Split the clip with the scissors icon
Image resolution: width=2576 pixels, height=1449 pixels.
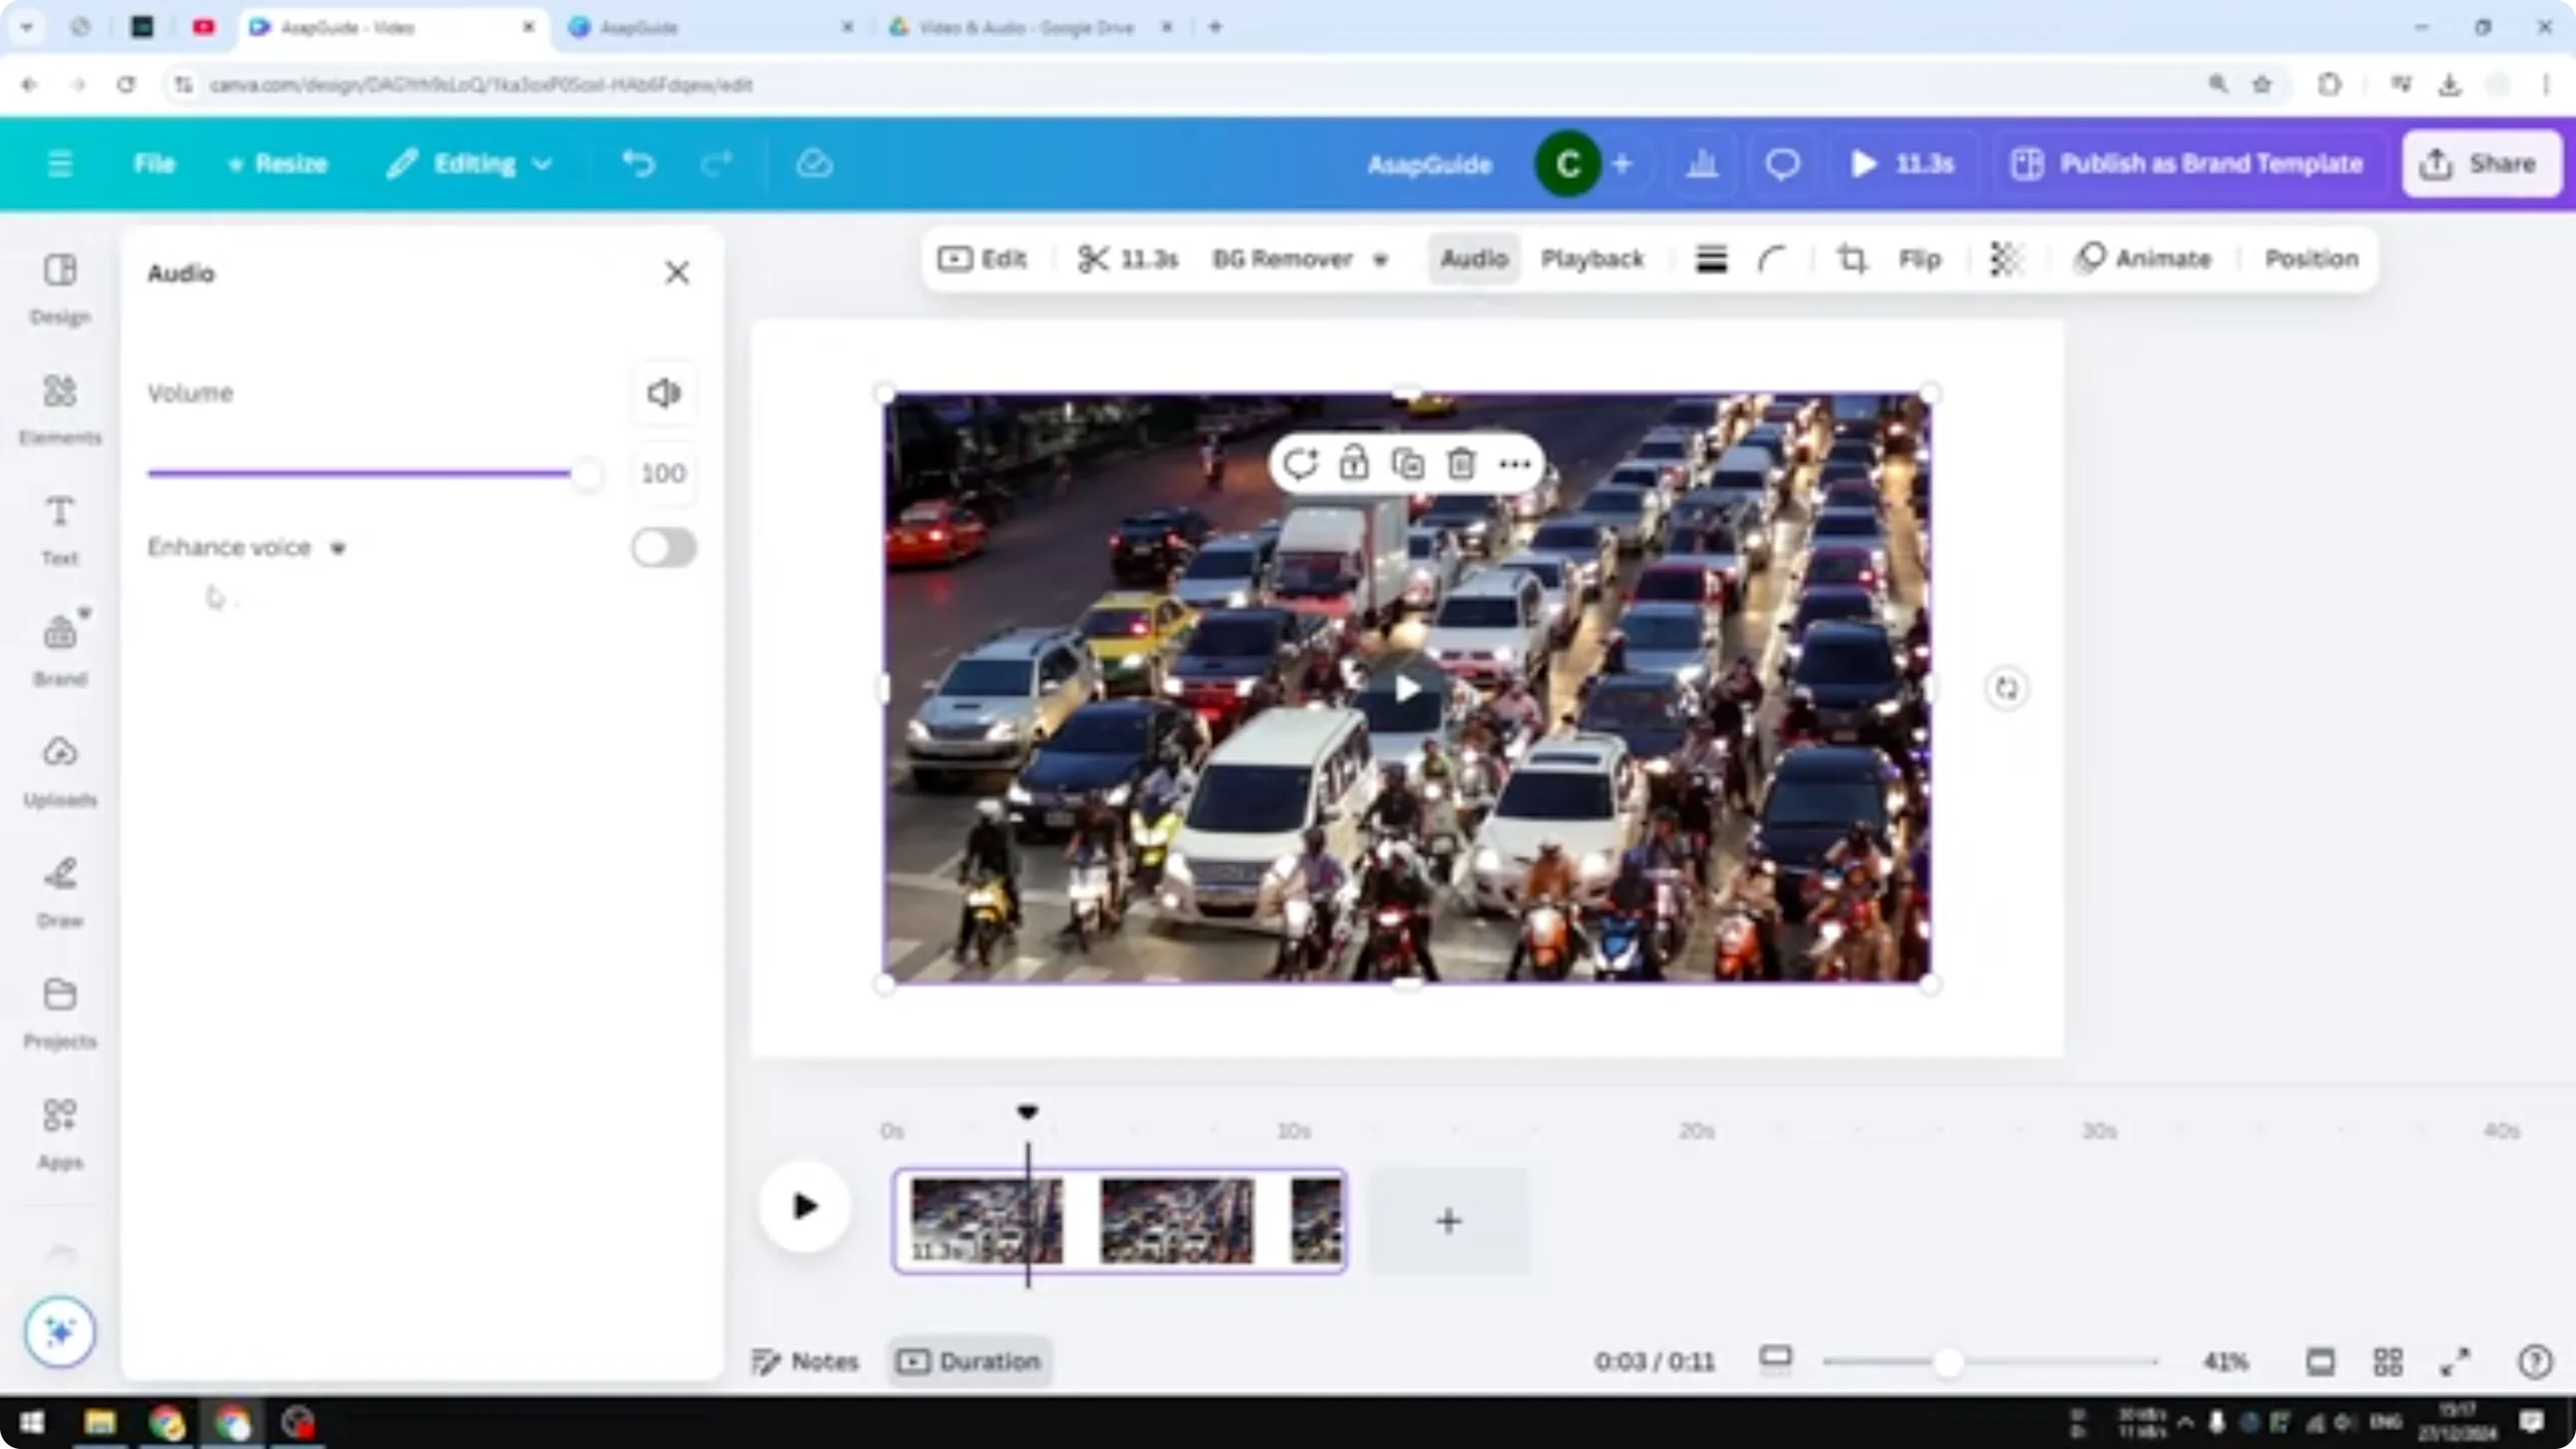[x=1093, y=259]
